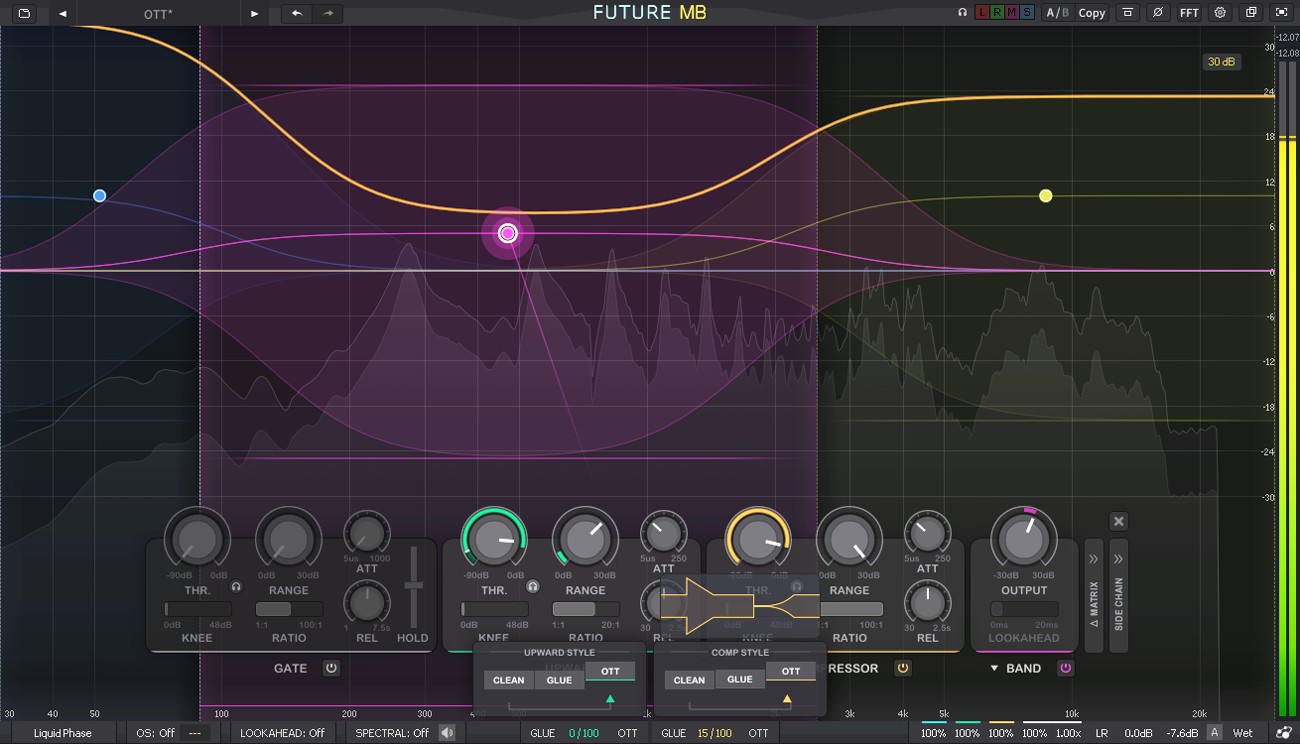Toggle the Band power button
Screen dimensions: 1300x744
[1066, 668]
